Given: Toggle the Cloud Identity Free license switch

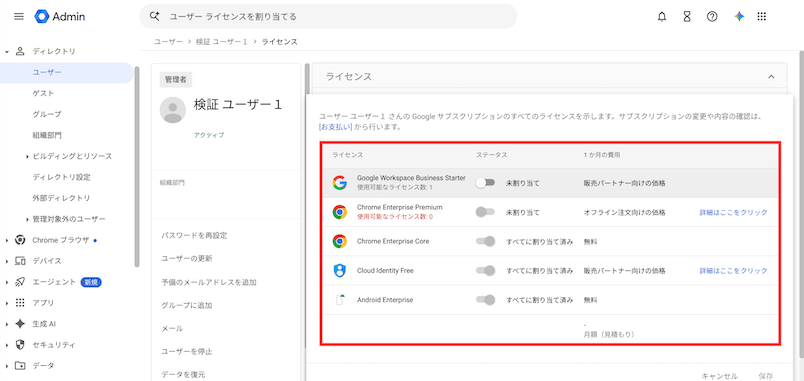Looking at the screenshot, I should click(x=485, y=270).
